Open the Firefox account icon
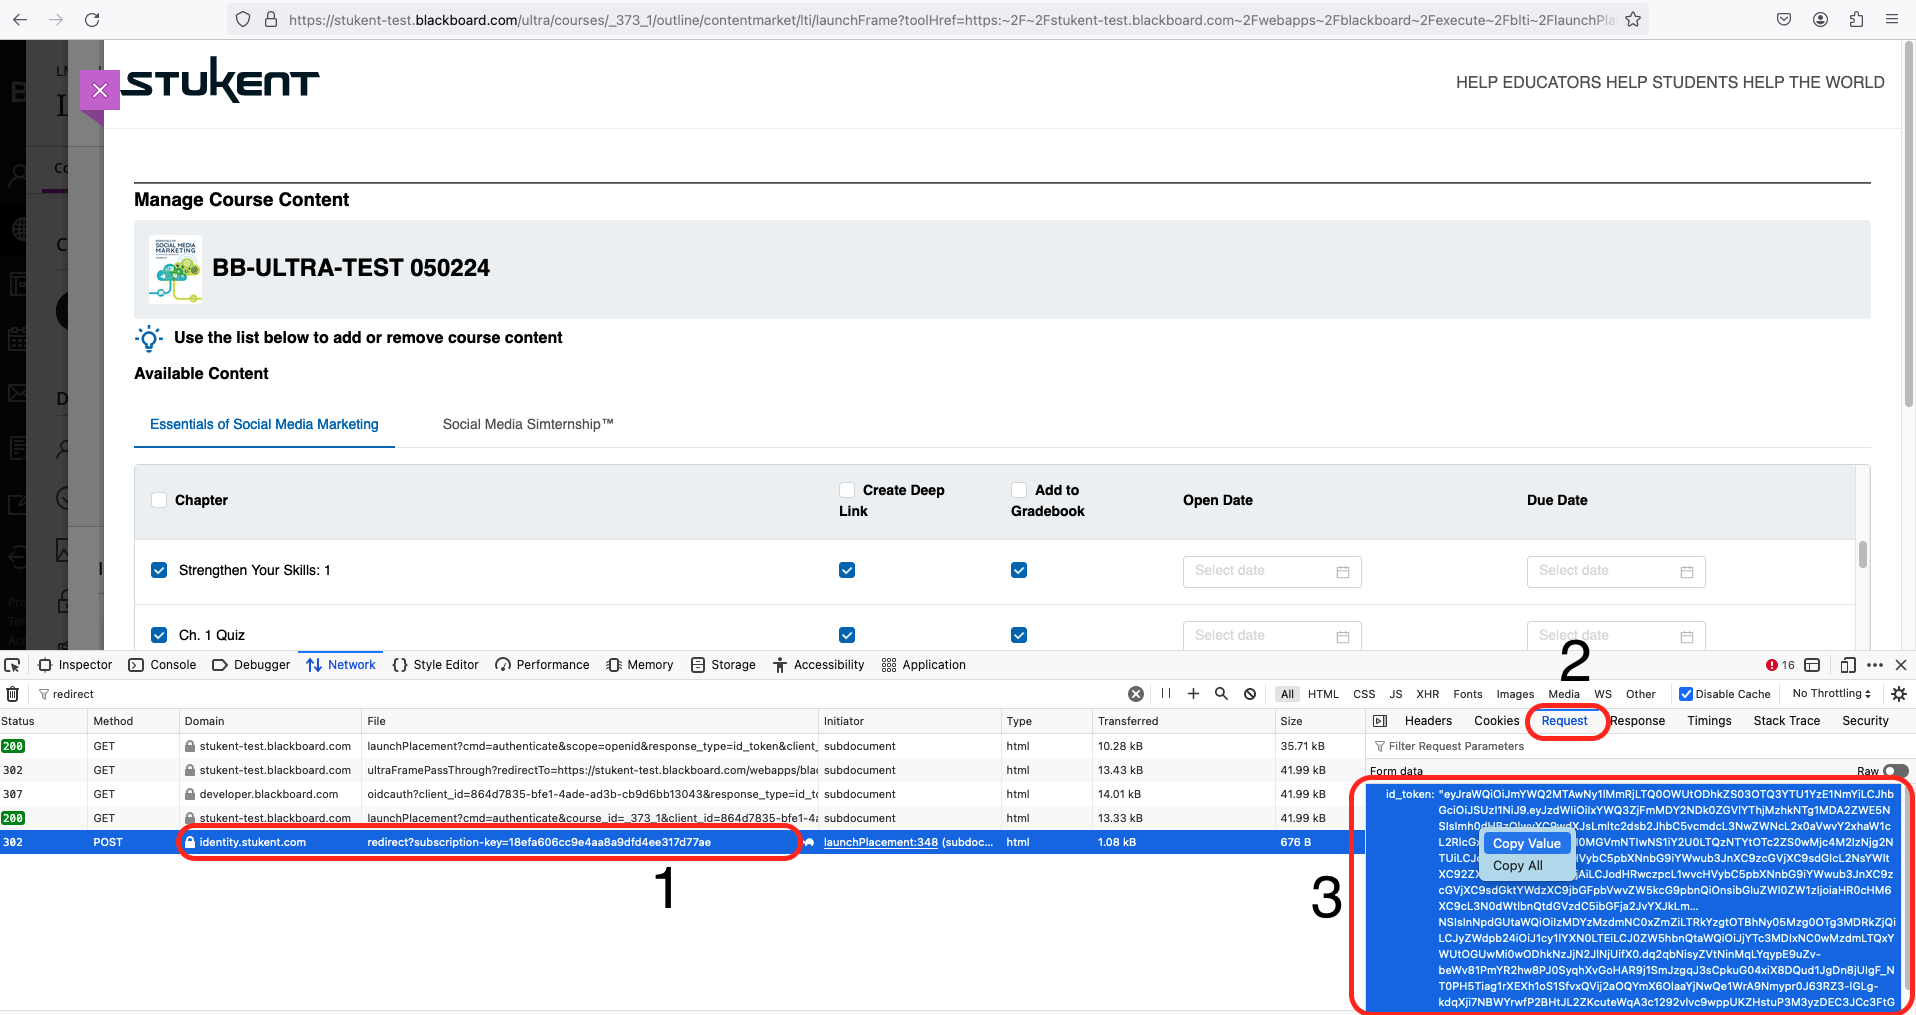 [1820, 19]
